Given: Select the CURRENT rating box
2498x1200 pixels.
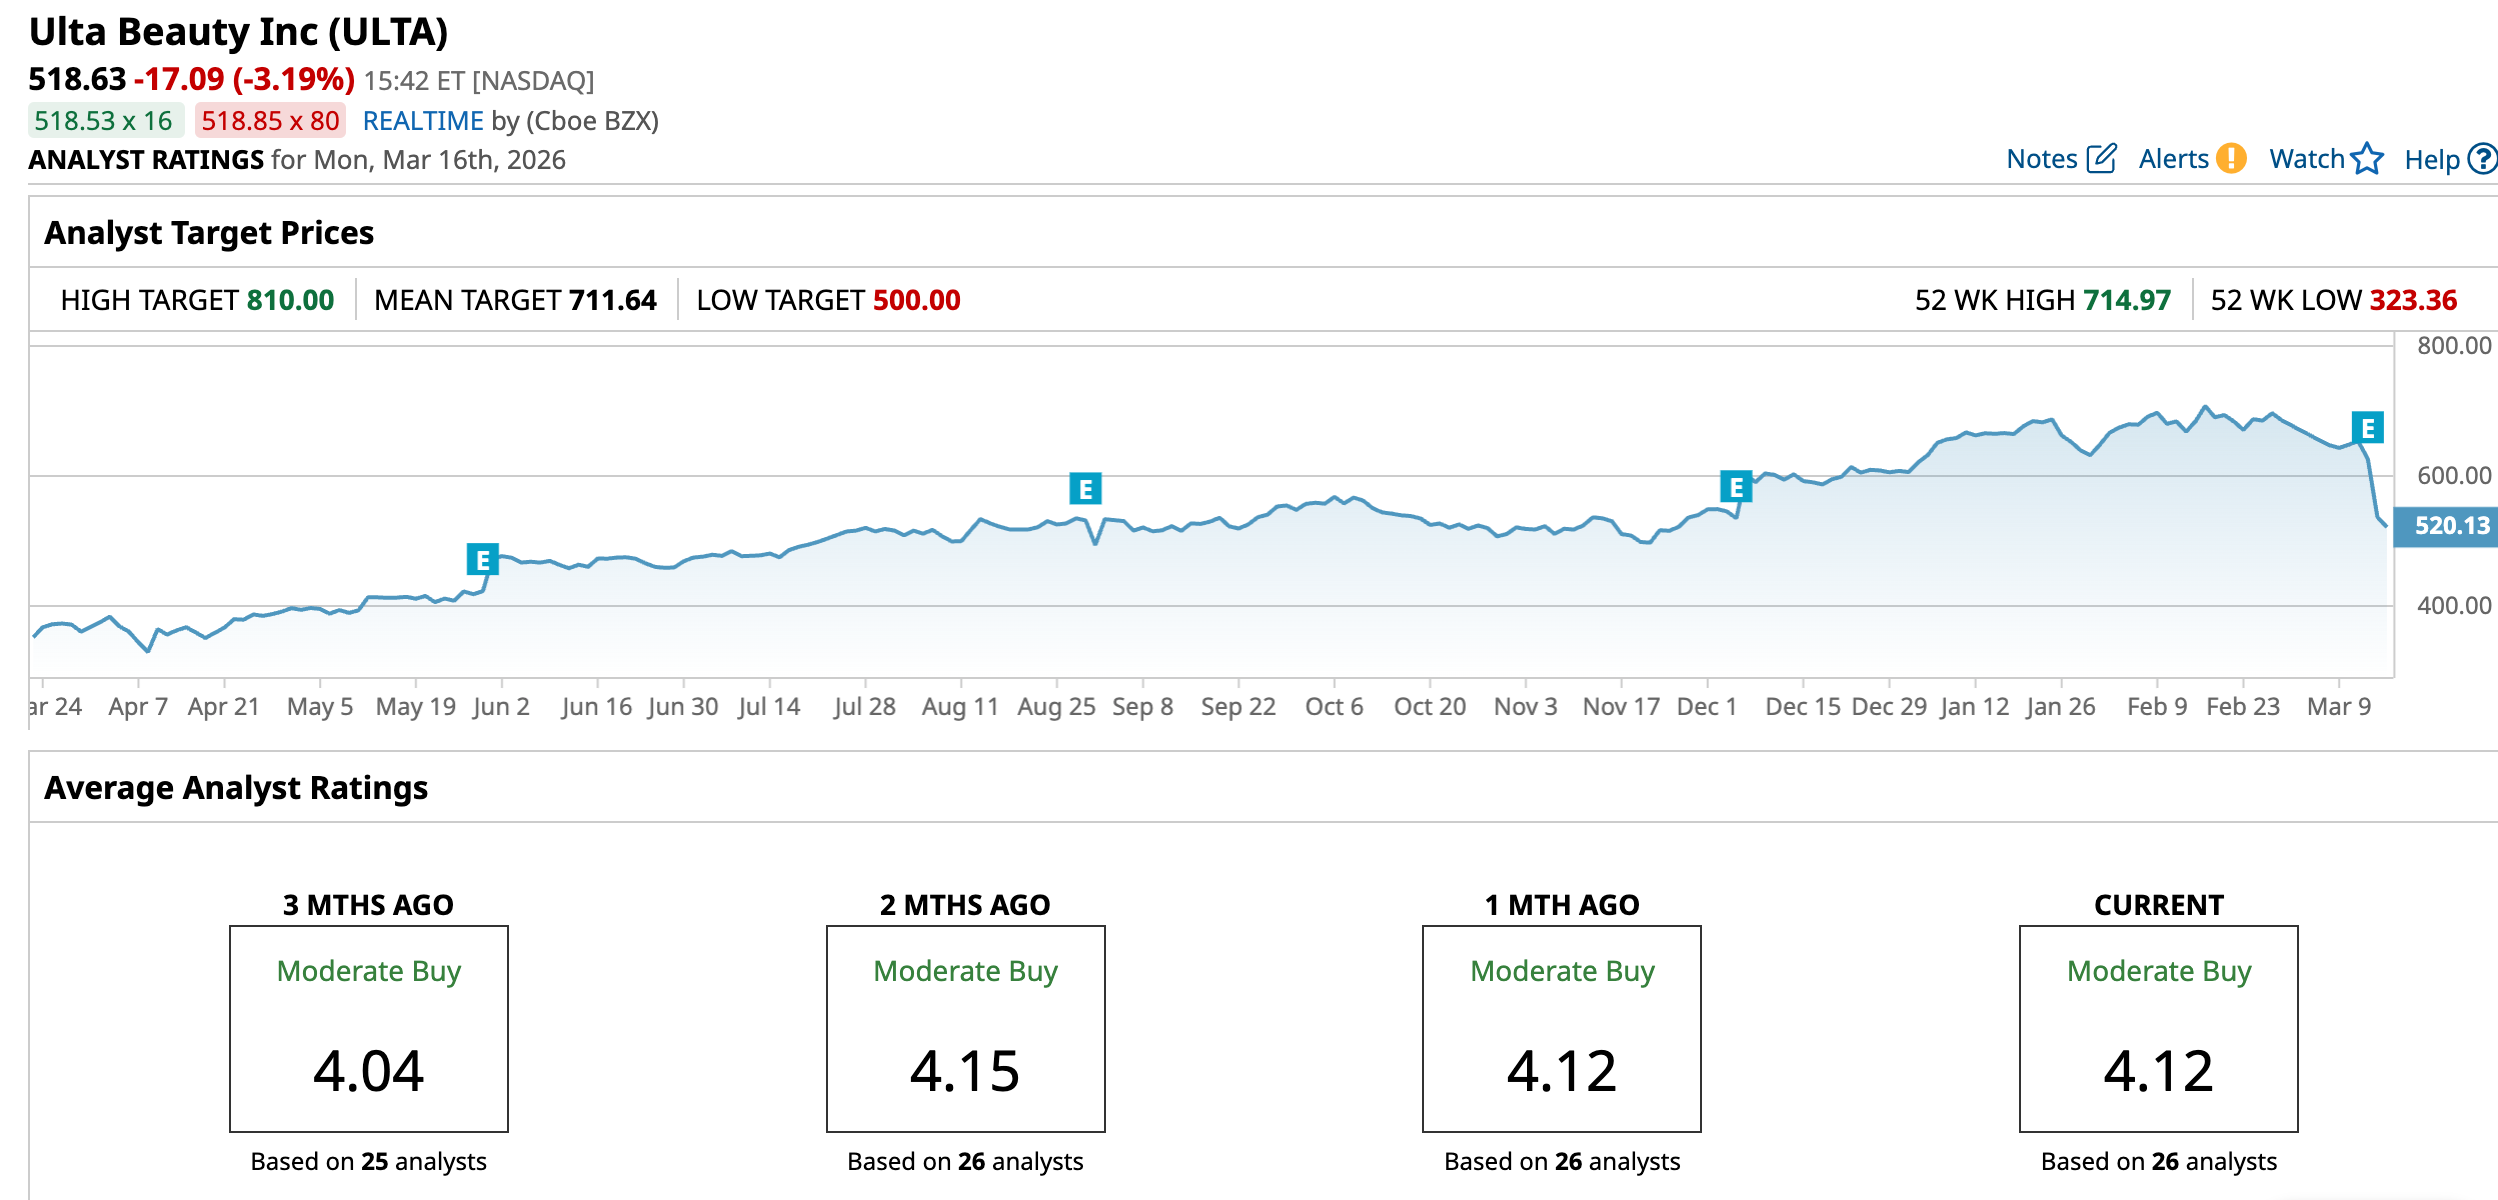Looking at the screenshot, I should tap(2158, 1028).
